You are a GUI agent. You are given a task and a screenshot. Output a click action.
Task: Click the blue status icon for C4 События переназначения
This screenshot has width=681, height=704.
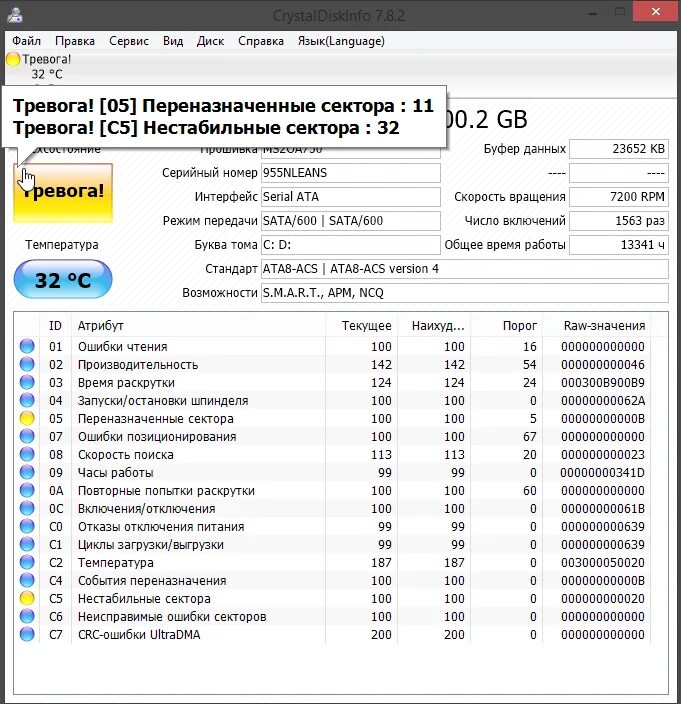click(x=27, y=580)
